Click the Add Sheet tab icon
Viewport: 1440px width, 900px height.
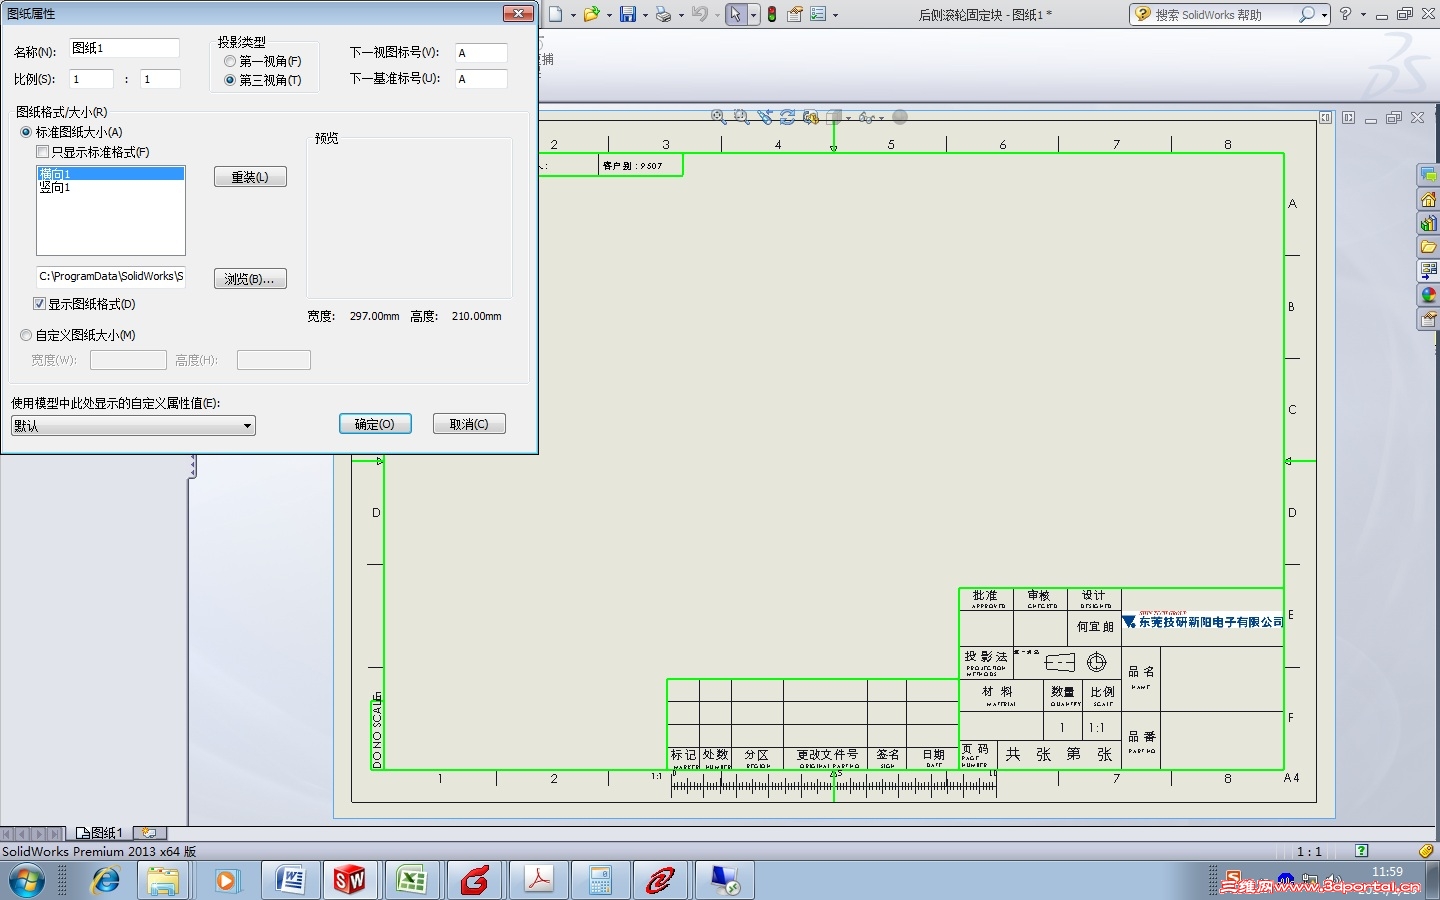click(x=150, y=832)
